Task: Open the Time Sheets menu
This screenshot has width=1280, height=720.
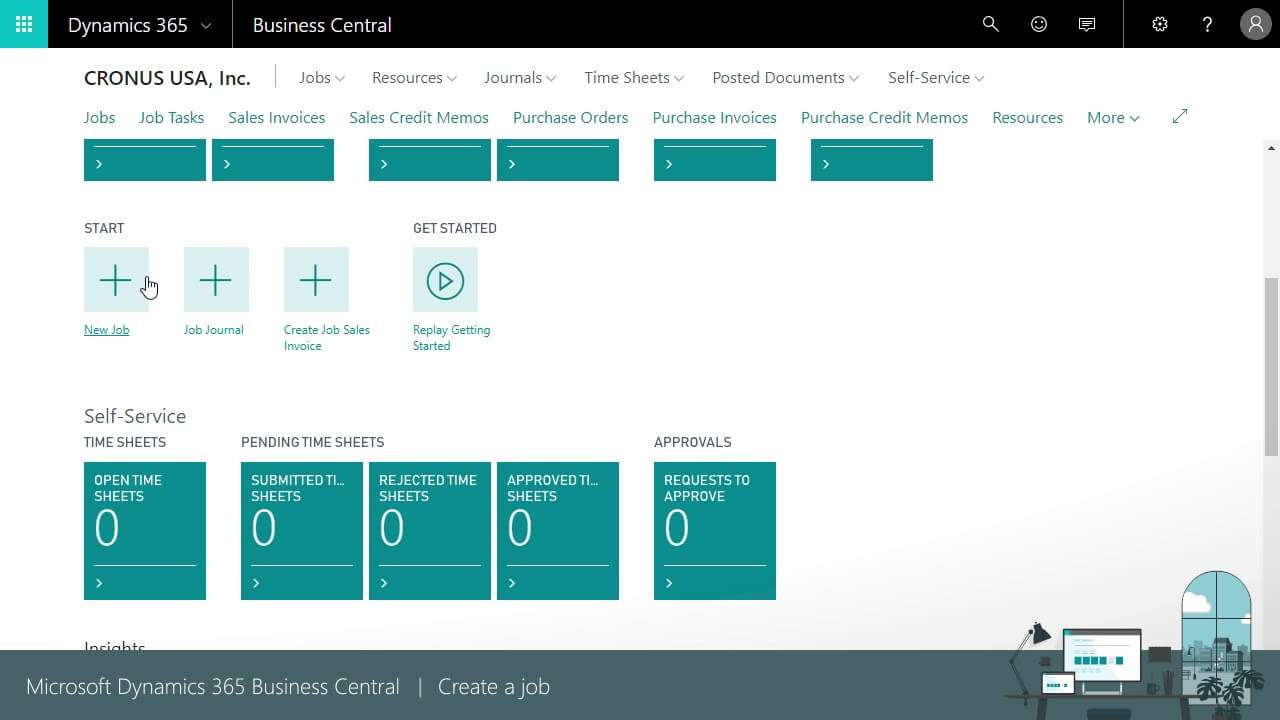Action: click(x=633, y=77)
